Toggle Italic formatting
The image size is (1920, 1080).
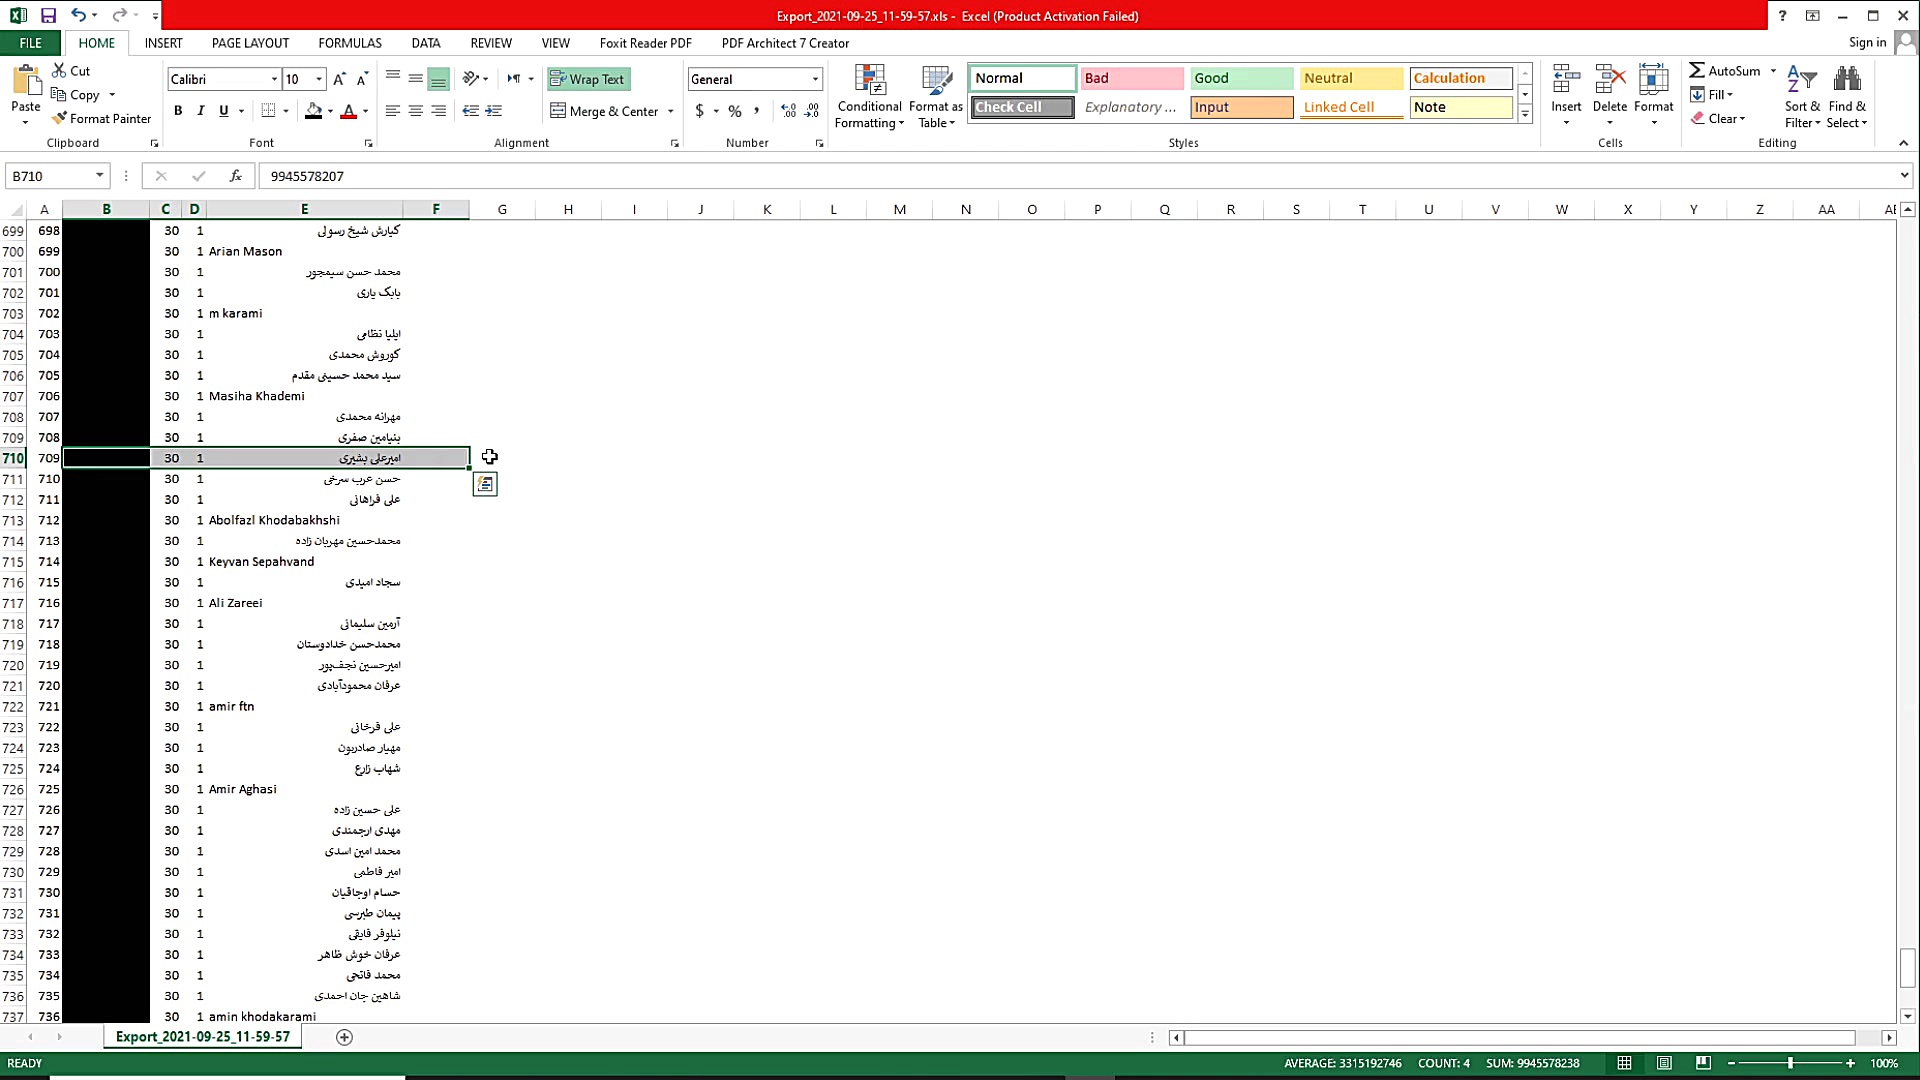pos(201,111)
